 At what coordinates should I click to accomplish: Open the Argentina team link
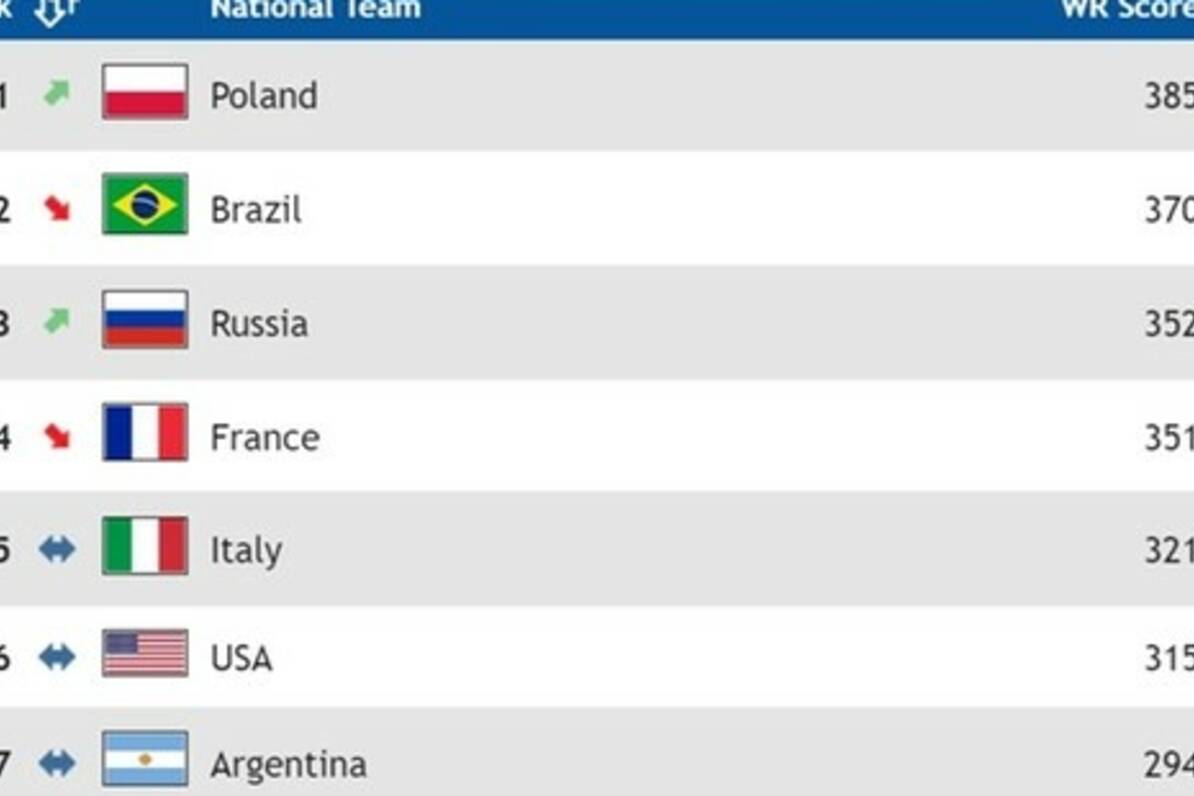click(288, 766)
